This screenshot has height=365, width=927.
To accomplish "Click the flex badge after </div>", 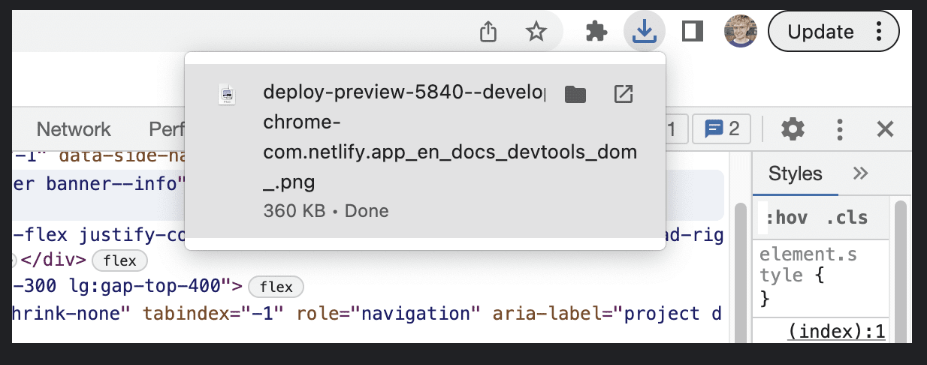I will coord(120,260).
